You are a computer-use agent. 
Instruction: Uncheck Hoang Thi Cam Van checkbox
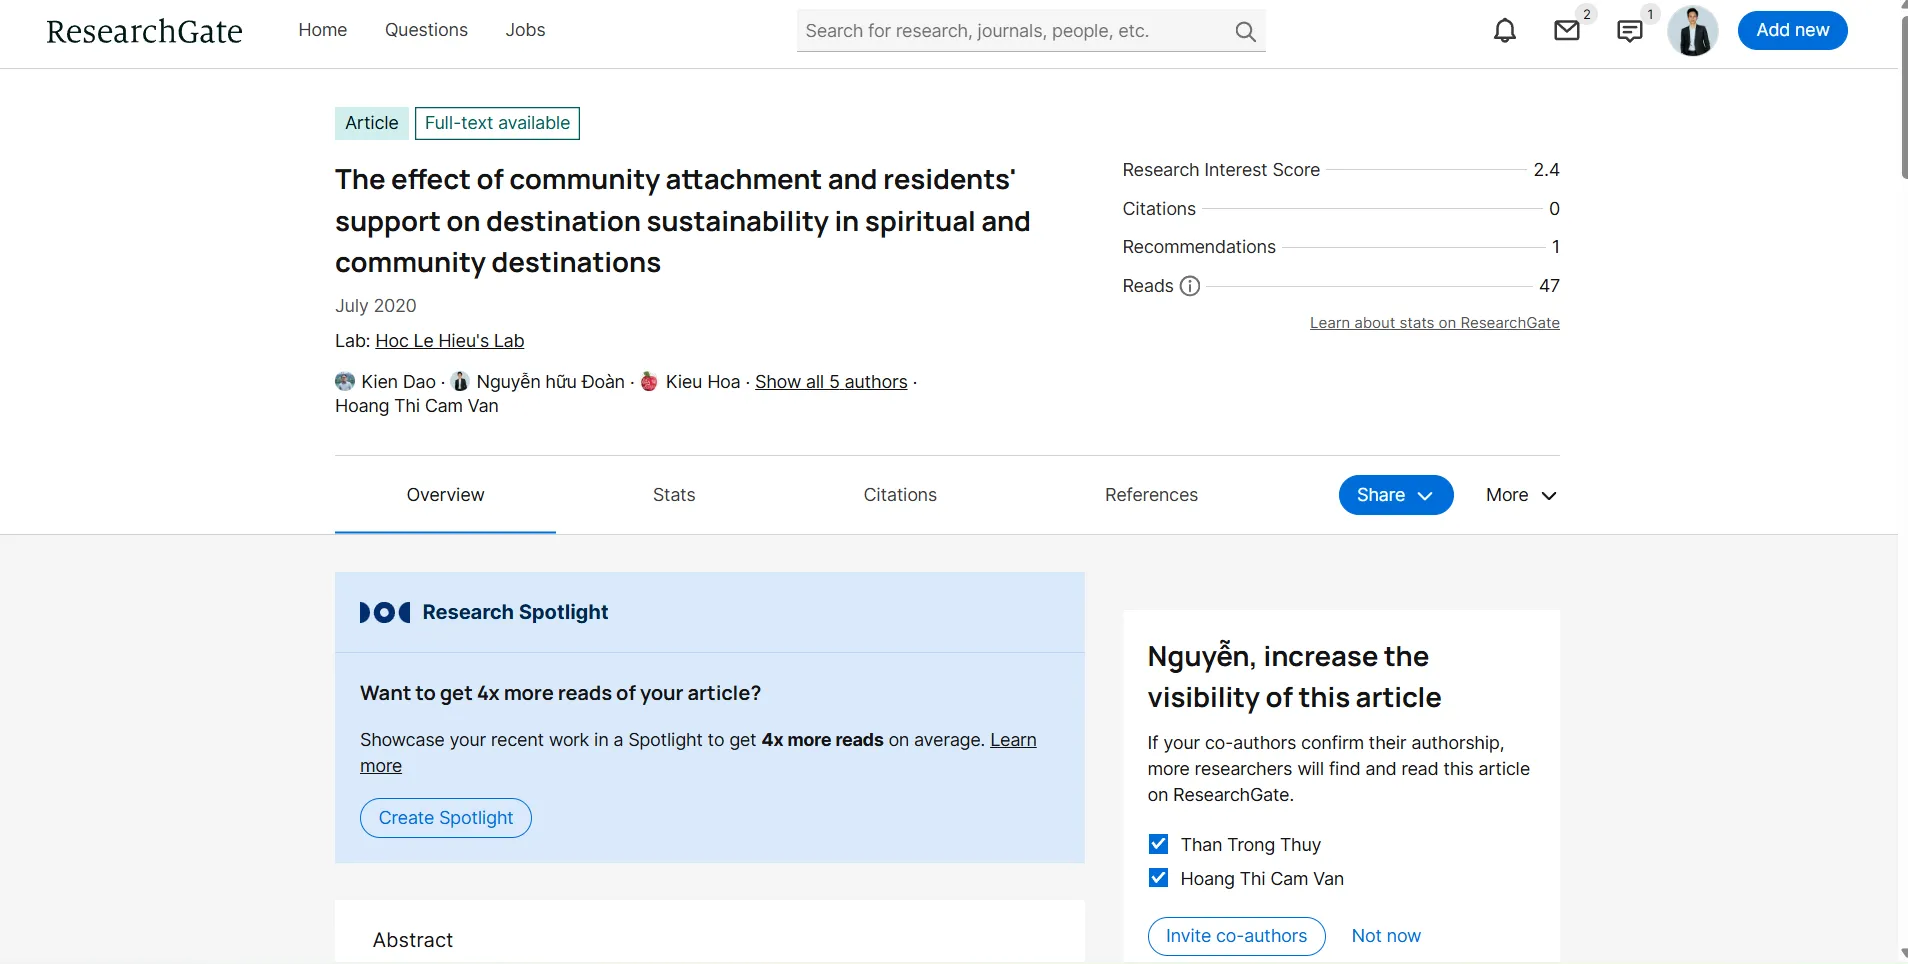(1158, 878)
